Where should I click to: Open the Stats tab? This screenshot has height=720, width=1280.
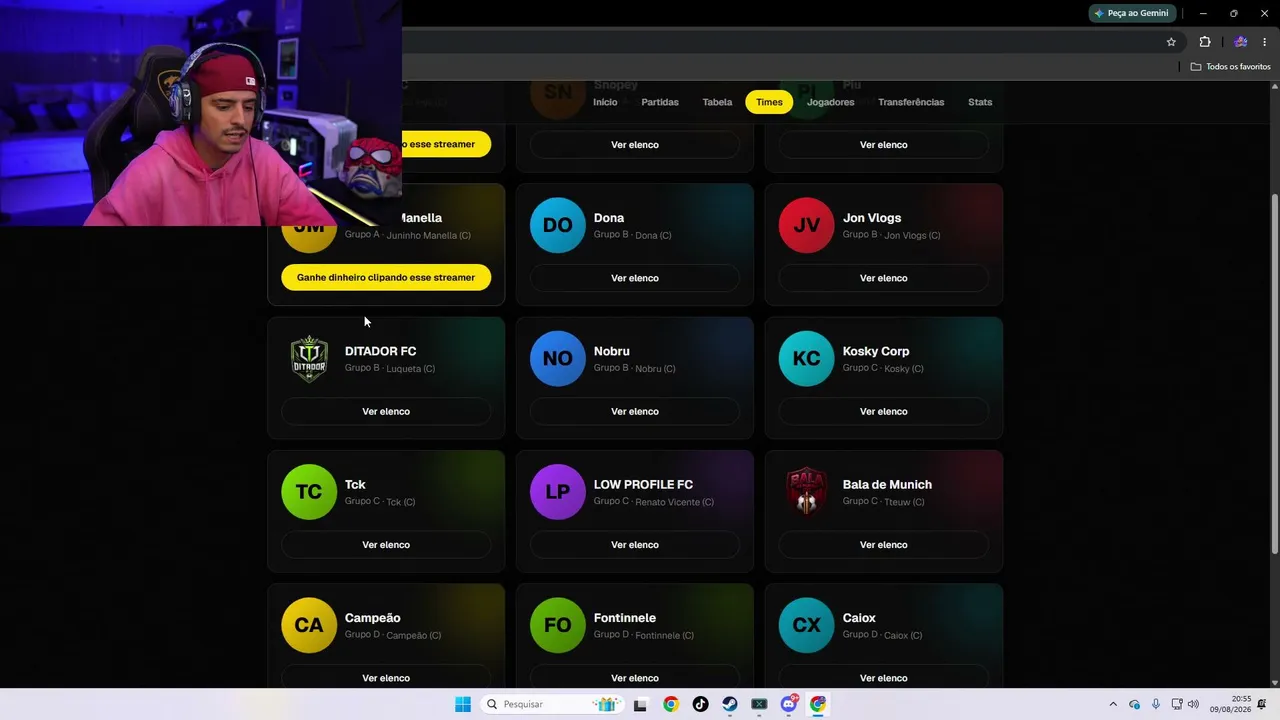980,102
